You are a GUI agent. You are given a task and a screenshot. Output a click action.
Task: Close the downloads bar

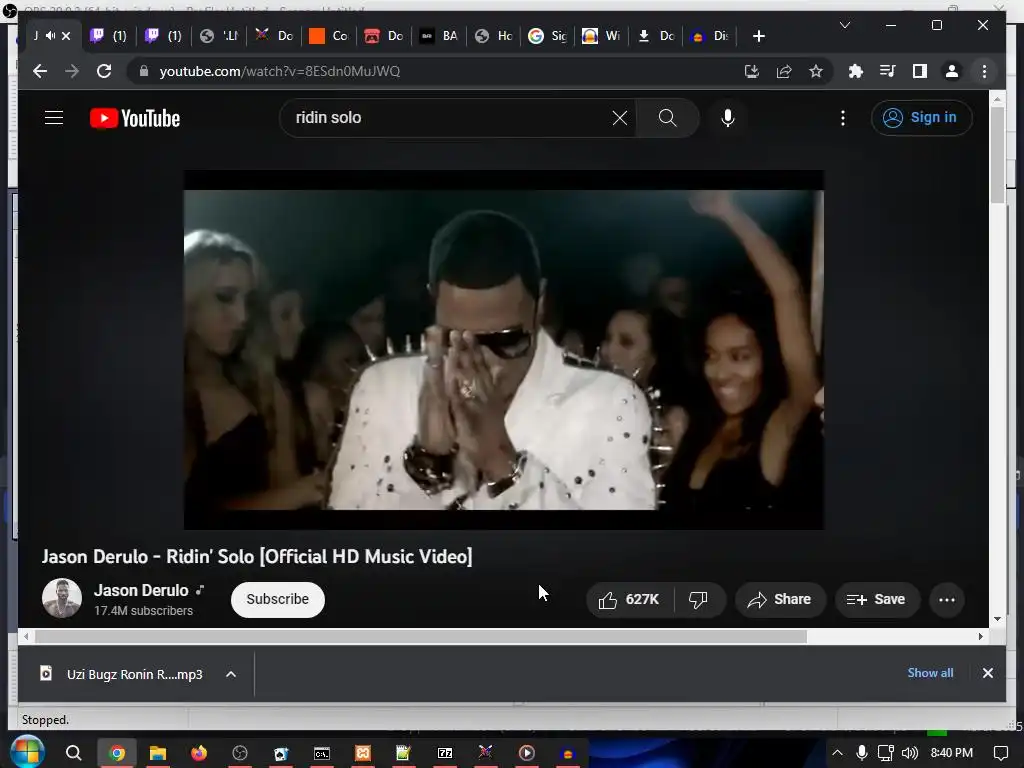[987, 673]
